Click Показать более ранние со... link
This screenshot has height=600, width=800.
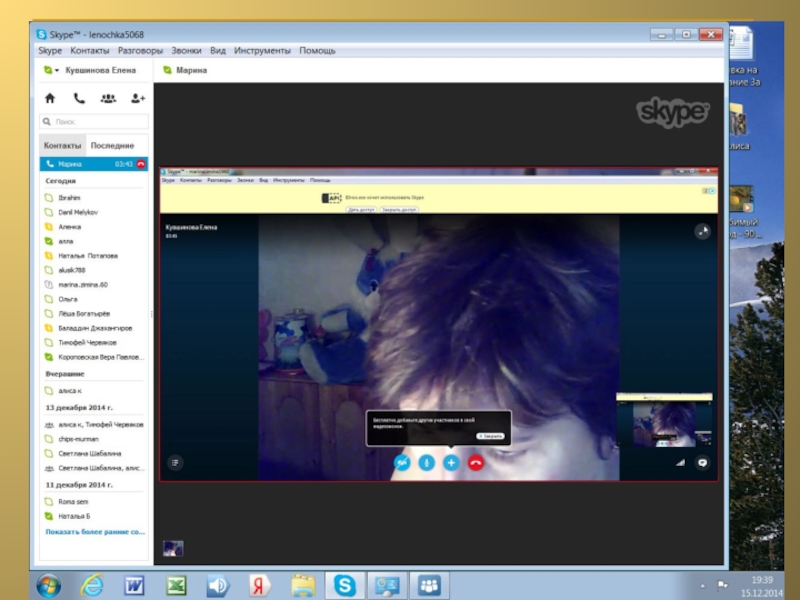tap(95, 532)
